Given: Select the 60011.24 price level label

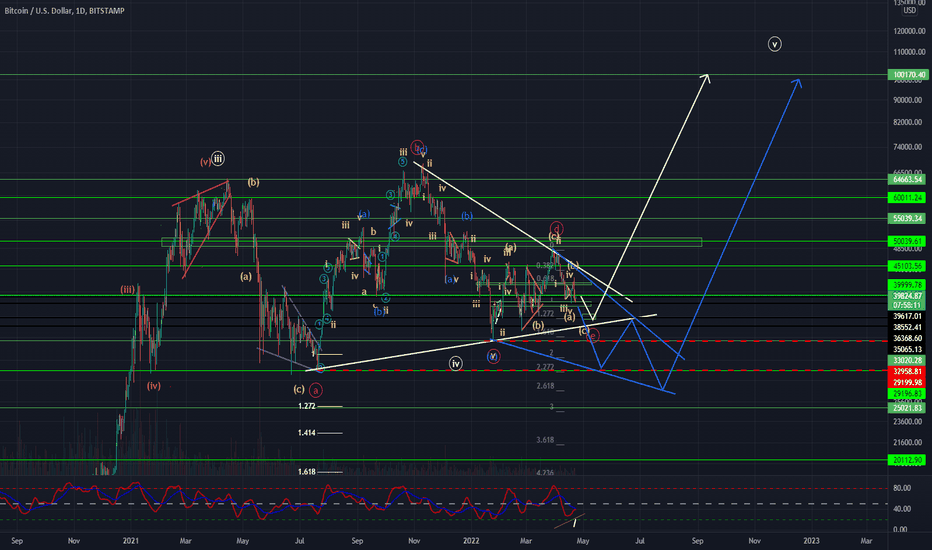Looking at the screenshot, I should pyautogui.click(x=907, y=197).
